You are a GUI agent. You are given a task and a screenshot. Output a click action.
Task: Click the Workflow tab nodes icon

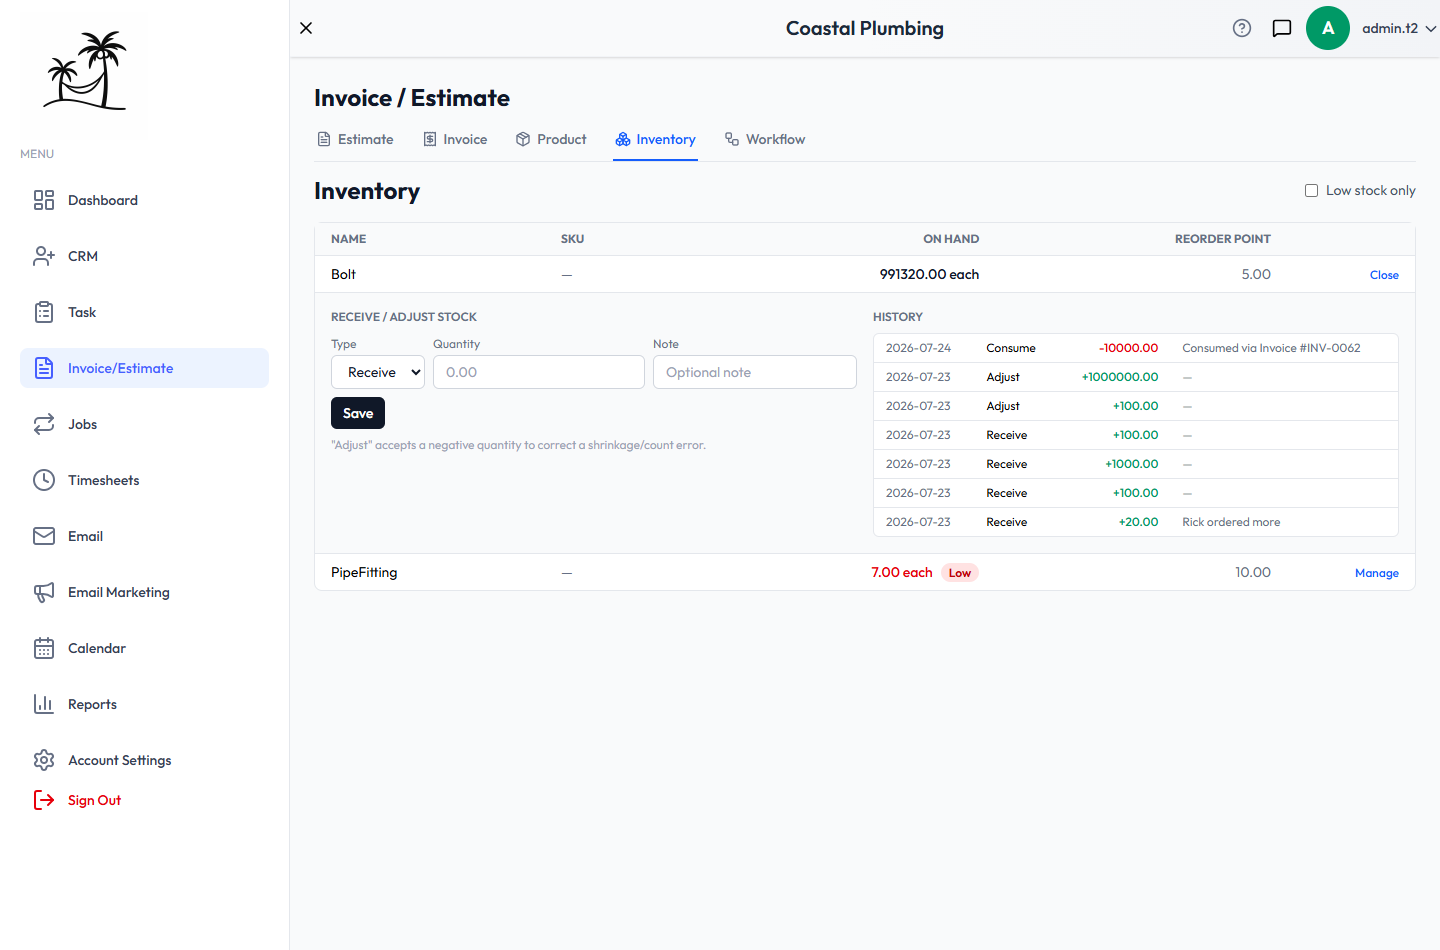[732, 139]
